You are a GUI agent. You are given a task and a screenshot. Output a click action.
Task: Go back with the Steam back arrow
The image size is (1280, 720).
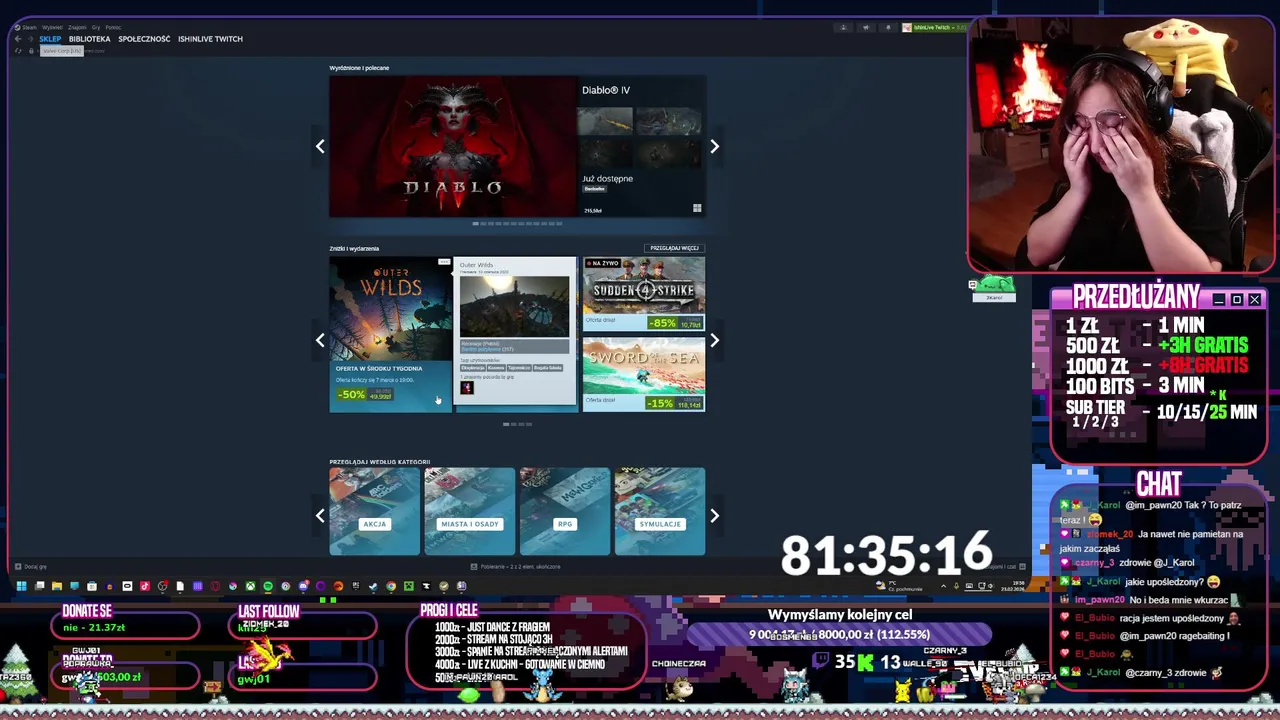click(x=18, y=39)
